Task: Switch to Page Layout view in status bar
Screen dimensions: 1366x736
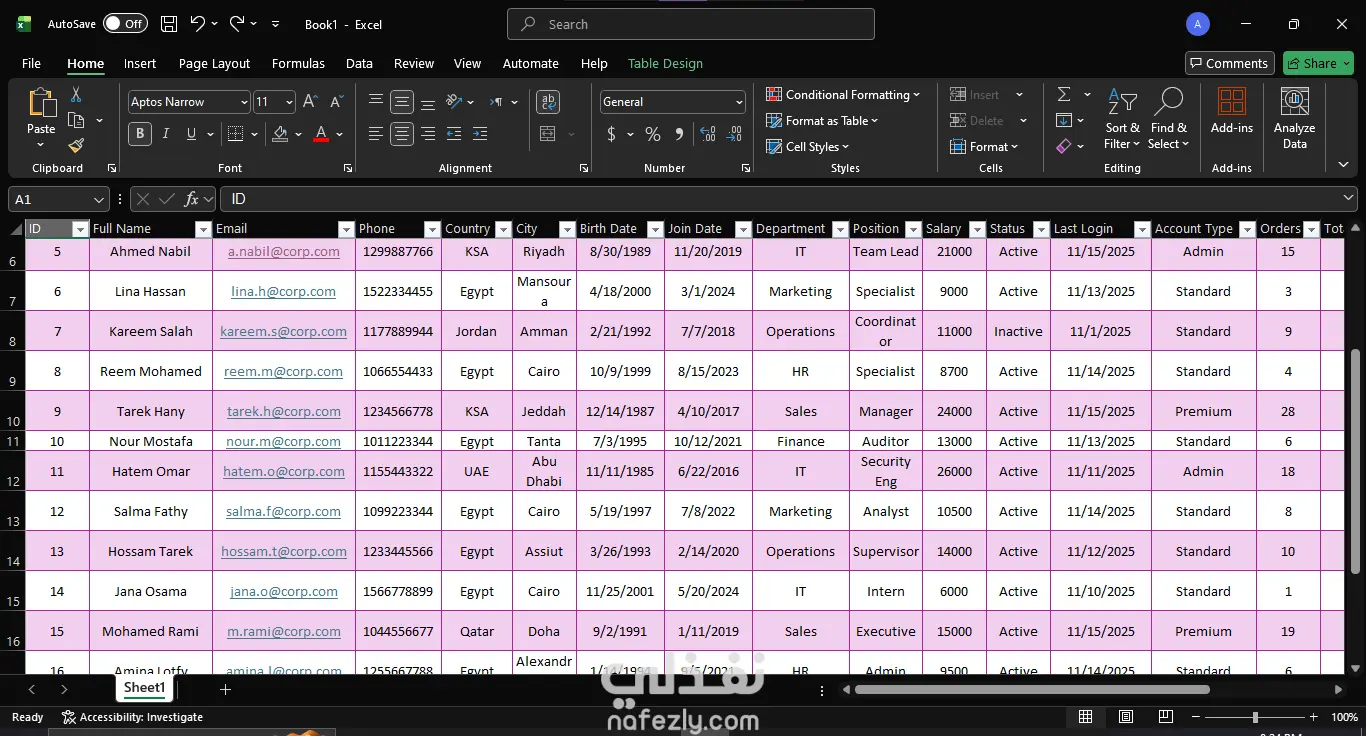Action: (x=1126, y=717)
